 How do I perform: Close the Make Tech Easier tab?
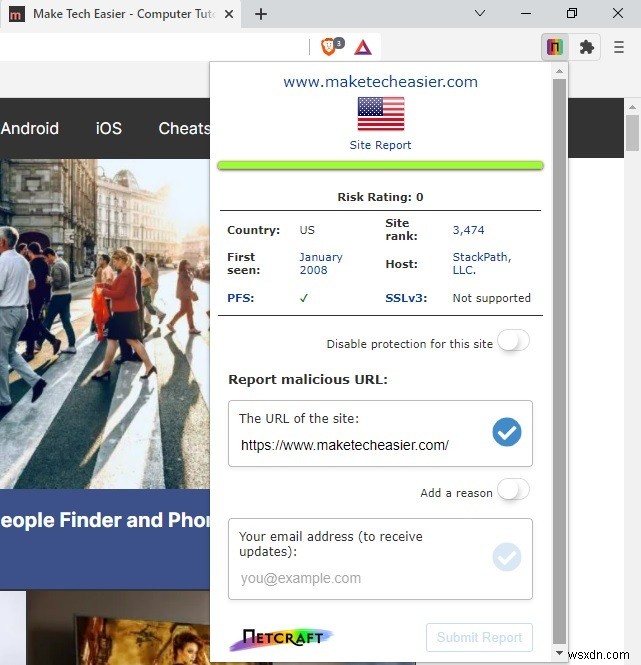point(229,14)
